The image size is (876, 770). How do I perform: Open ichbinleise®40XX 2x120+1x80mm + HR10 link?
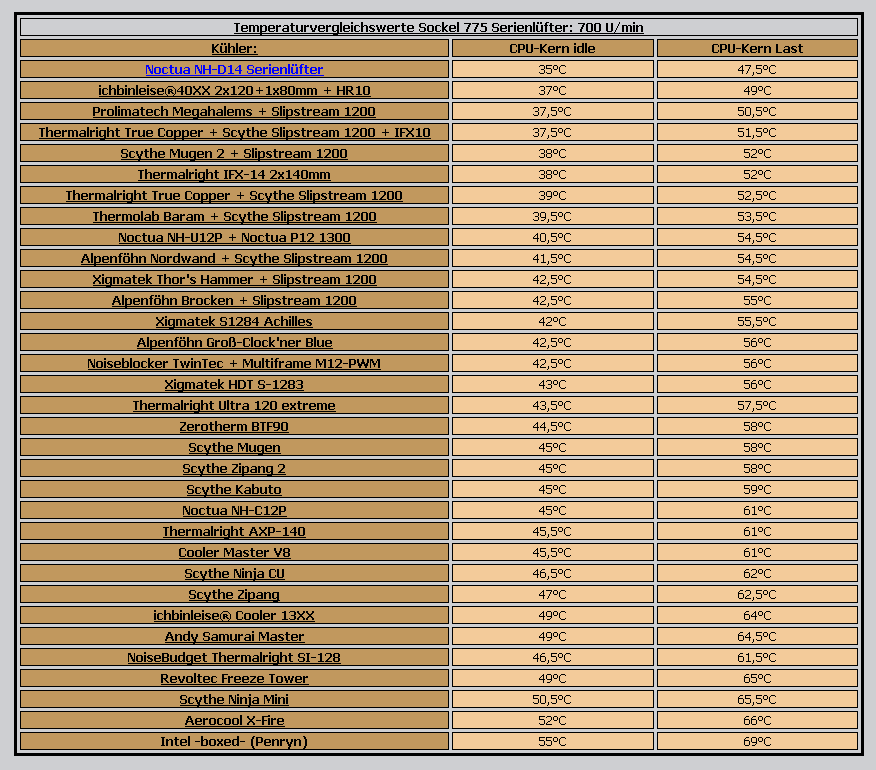(234, 91)
